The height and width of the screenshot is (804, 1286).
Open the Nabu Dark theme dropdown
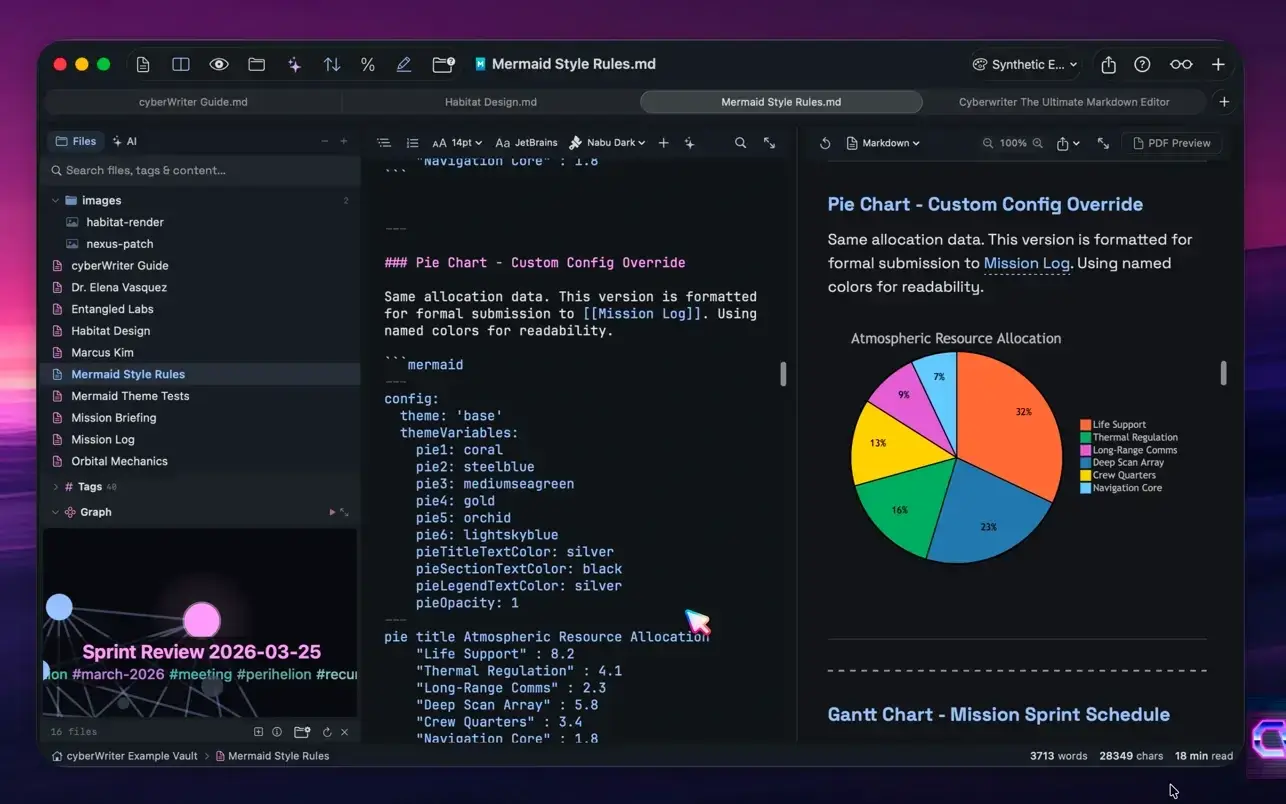(607, 143)
